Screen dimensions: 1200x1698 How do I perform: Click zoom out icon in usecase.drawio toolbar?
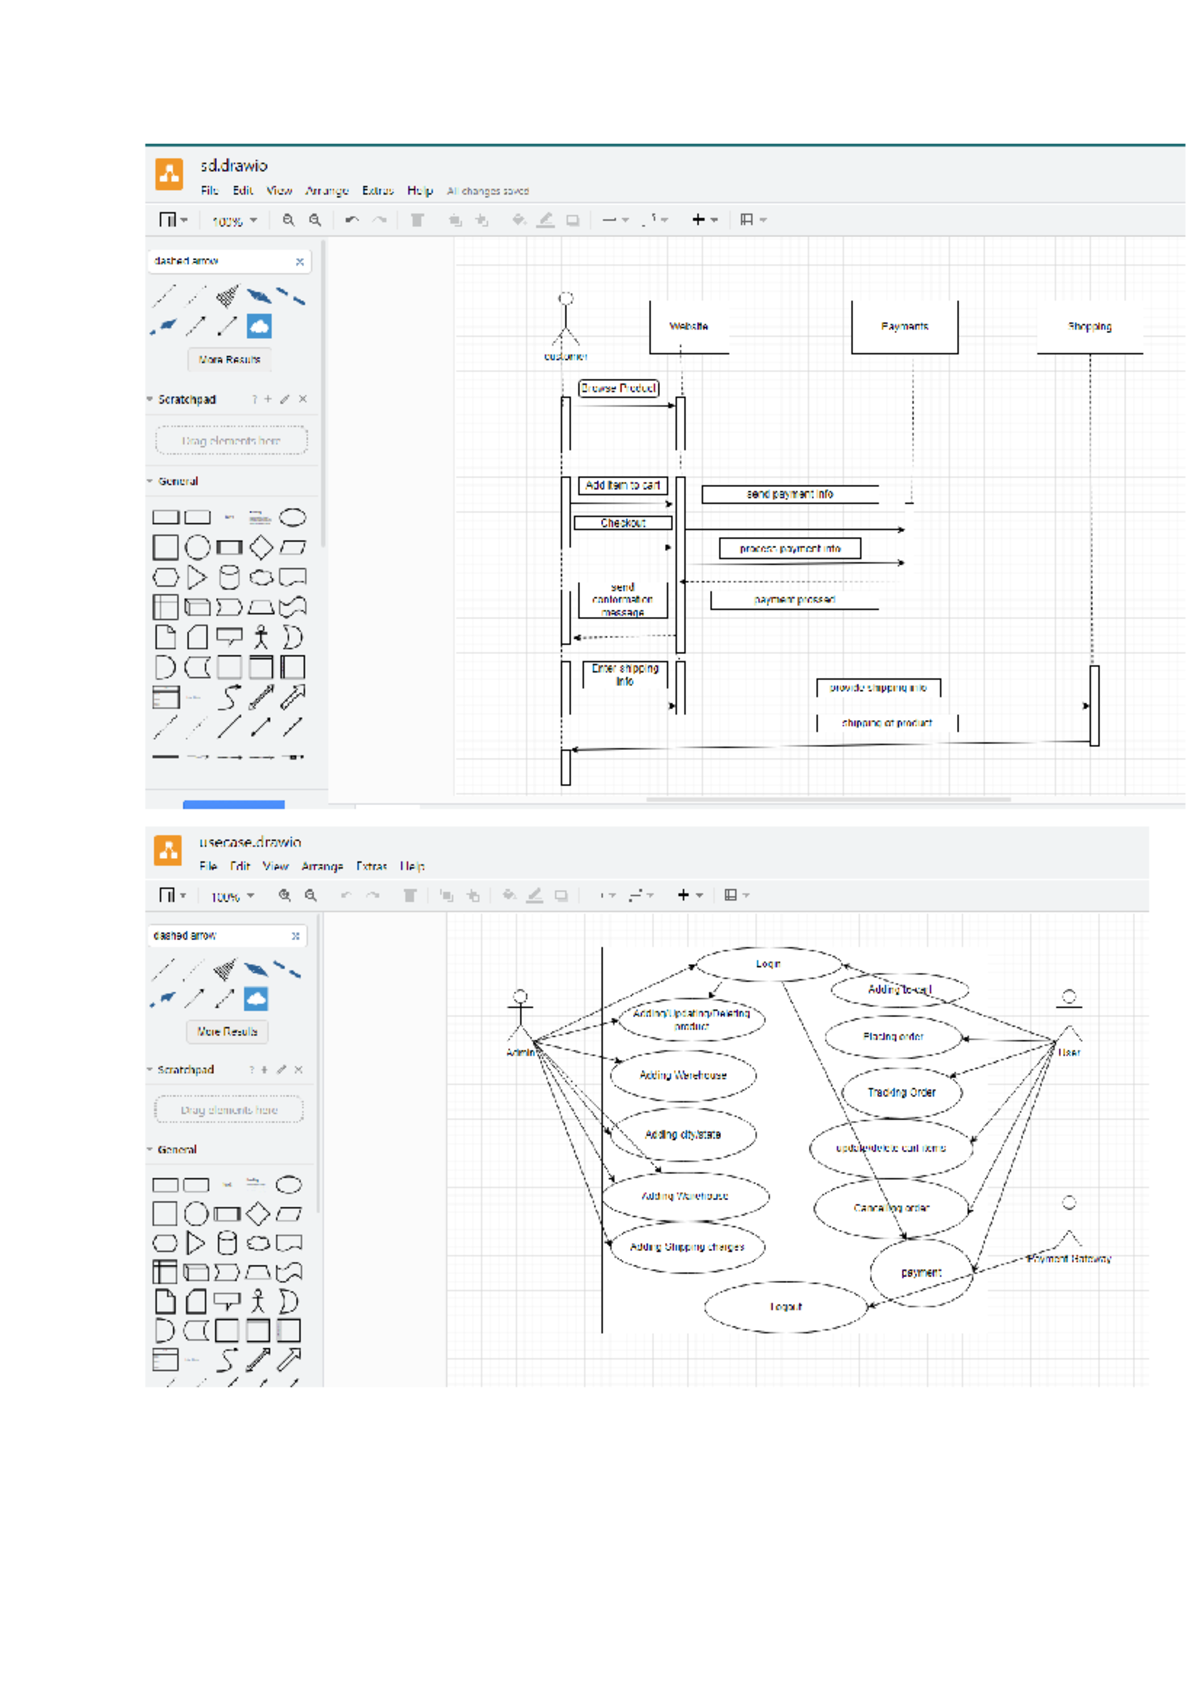tap(311, 896)
